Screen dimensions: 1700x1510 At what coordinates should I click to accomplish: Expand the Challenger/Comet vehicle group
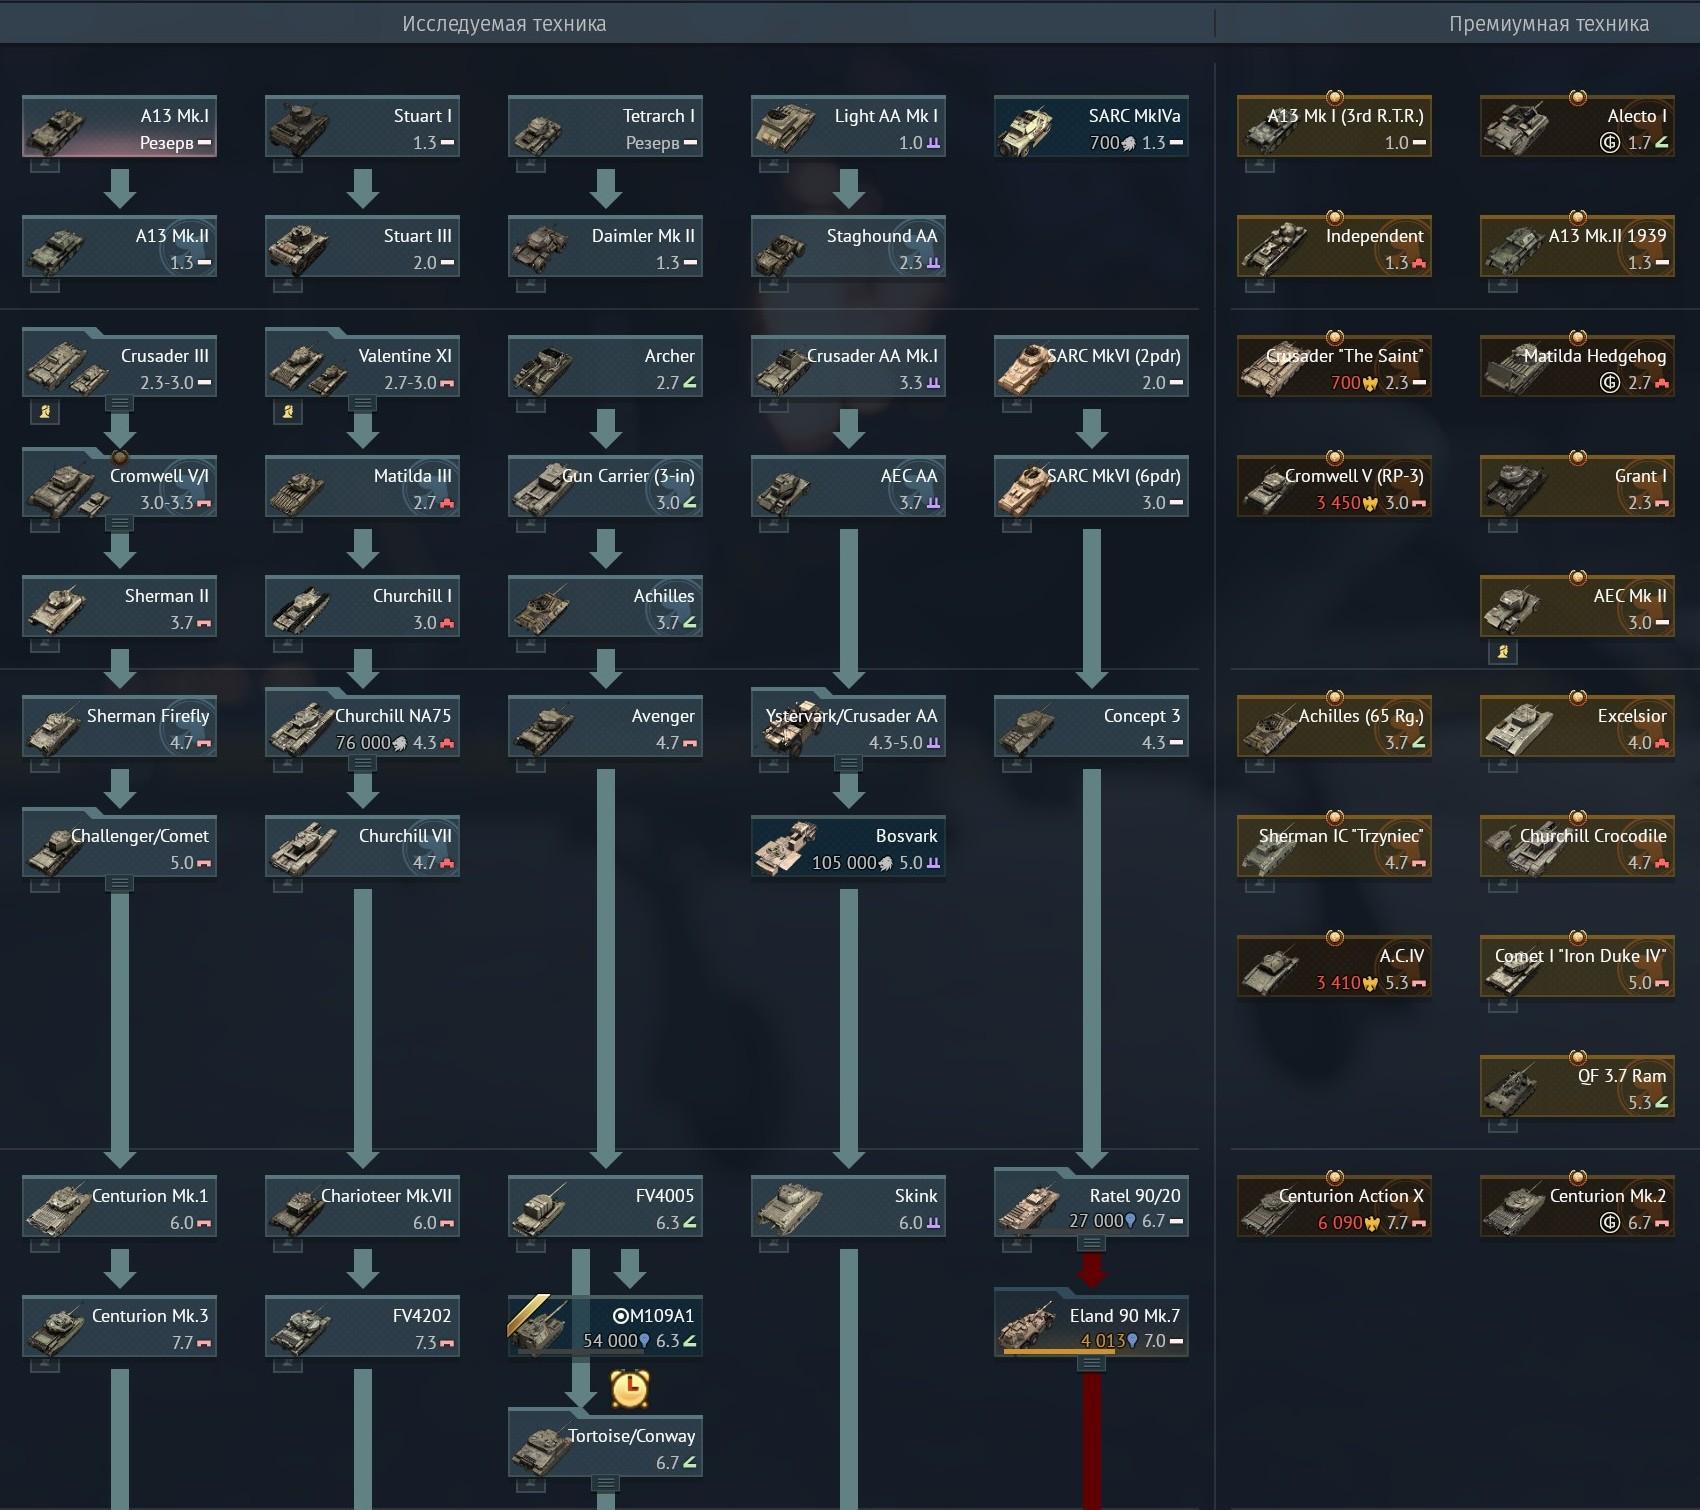pyautogui.click(x=119, y=883)
